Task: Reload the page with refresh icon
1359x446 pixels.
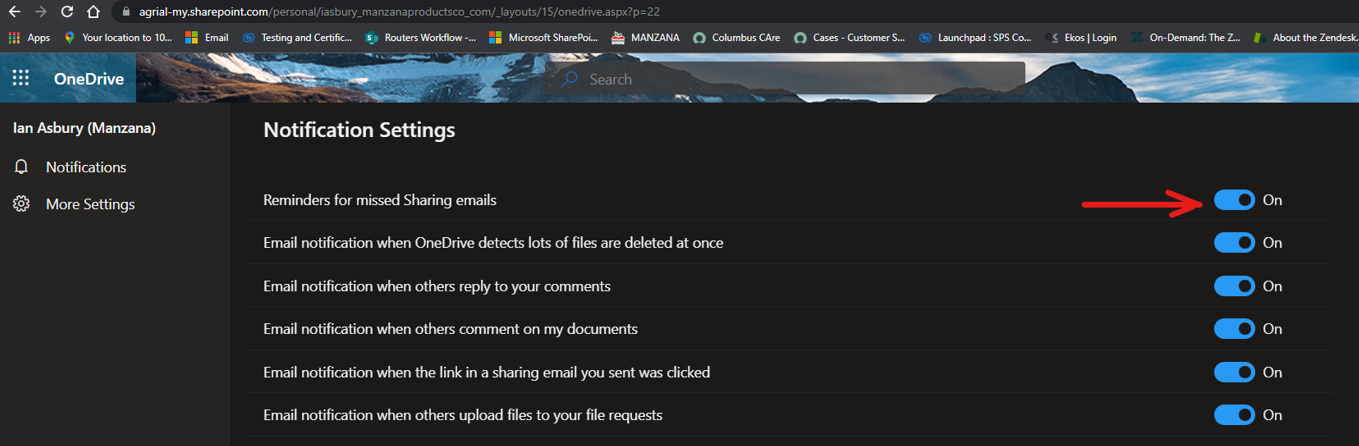Action: [x=67, y=12]
